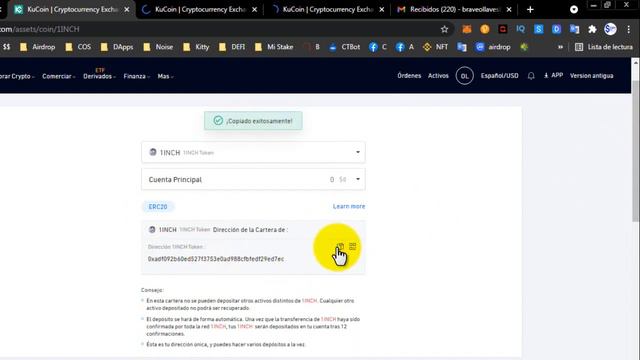The width and height of the screenshot is (640, 360).
Task: Open the Facebook A bookmark
Action: coord(405,47)
